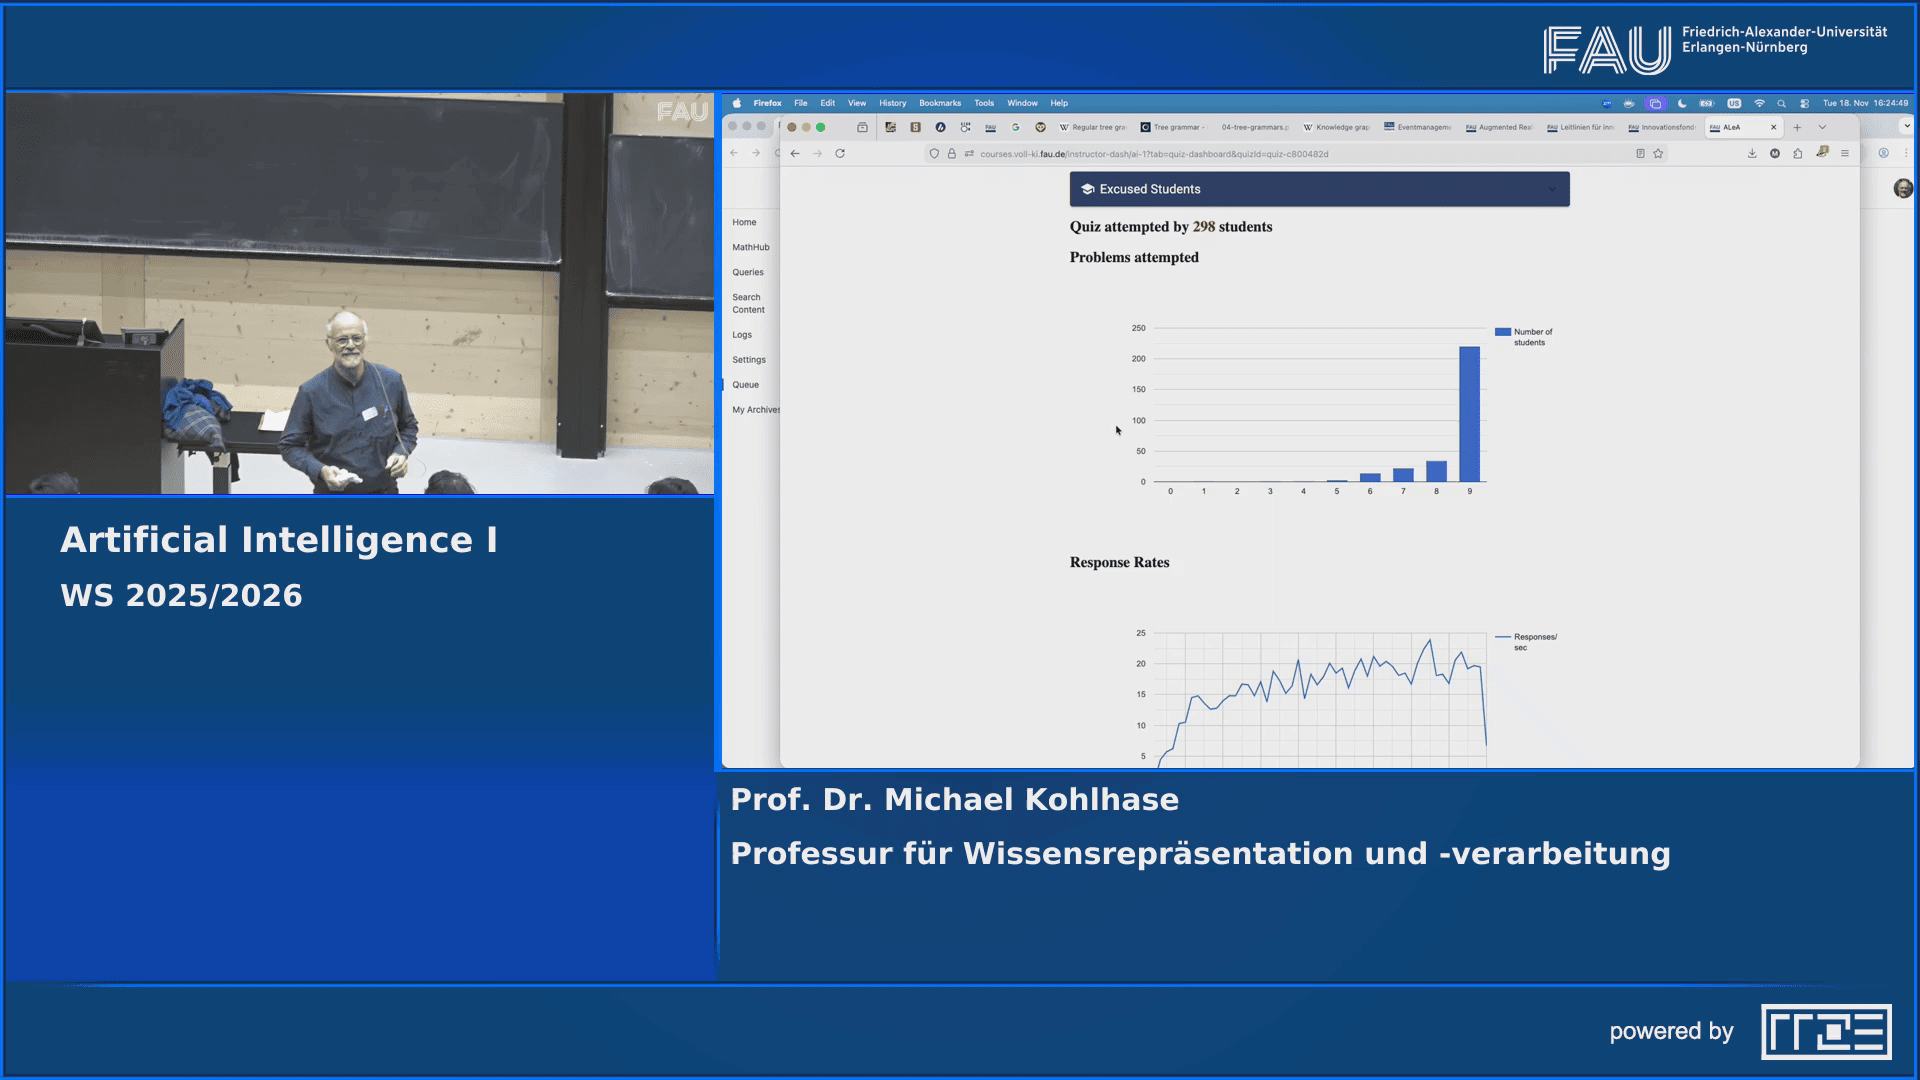Open Settings in the dashboard sidebar
Viewport: 1920px width, 1080px height.
click(x=748, y=359)
